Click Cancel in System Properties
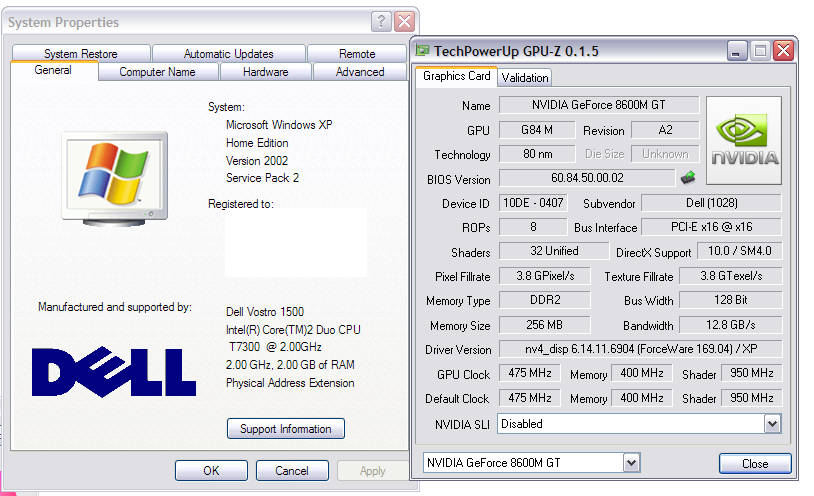The width and height of the screenshot is (814, 496). [x=292, y=471]
